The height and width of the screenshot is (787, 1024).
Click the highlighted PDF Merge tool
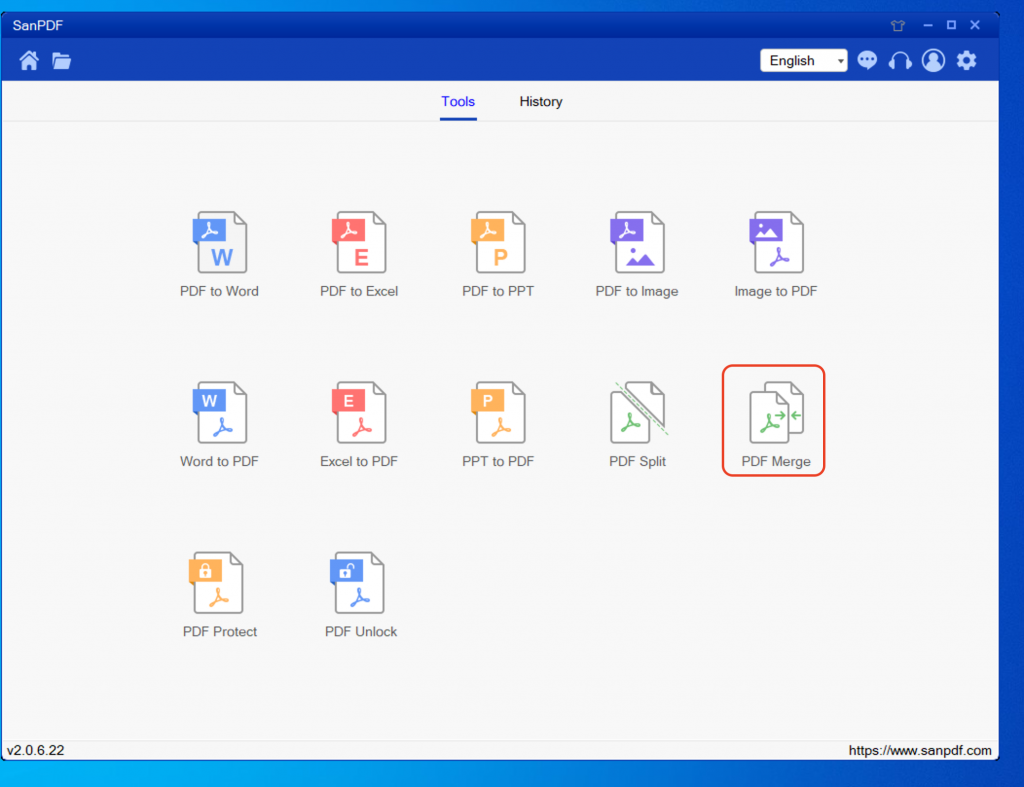(x=775, y=420)
